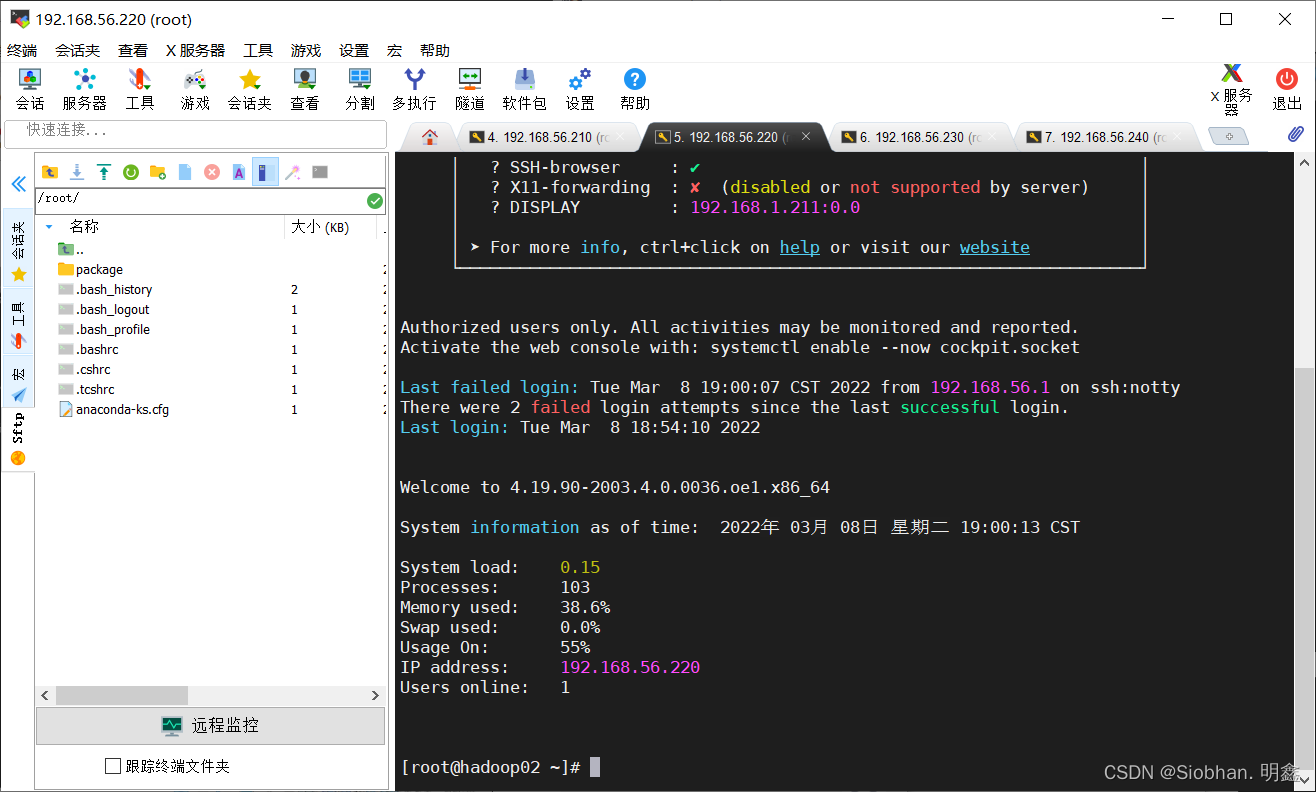
Task: Create a new folder via SFTP toolbar
Action: coord(157,172)
